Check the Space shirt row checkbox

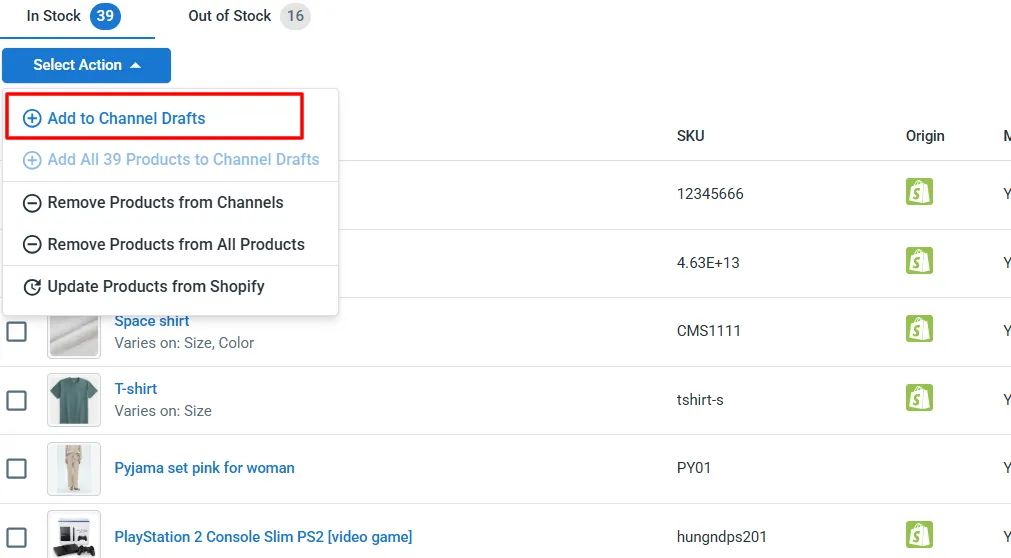click(x=17, y=331)
